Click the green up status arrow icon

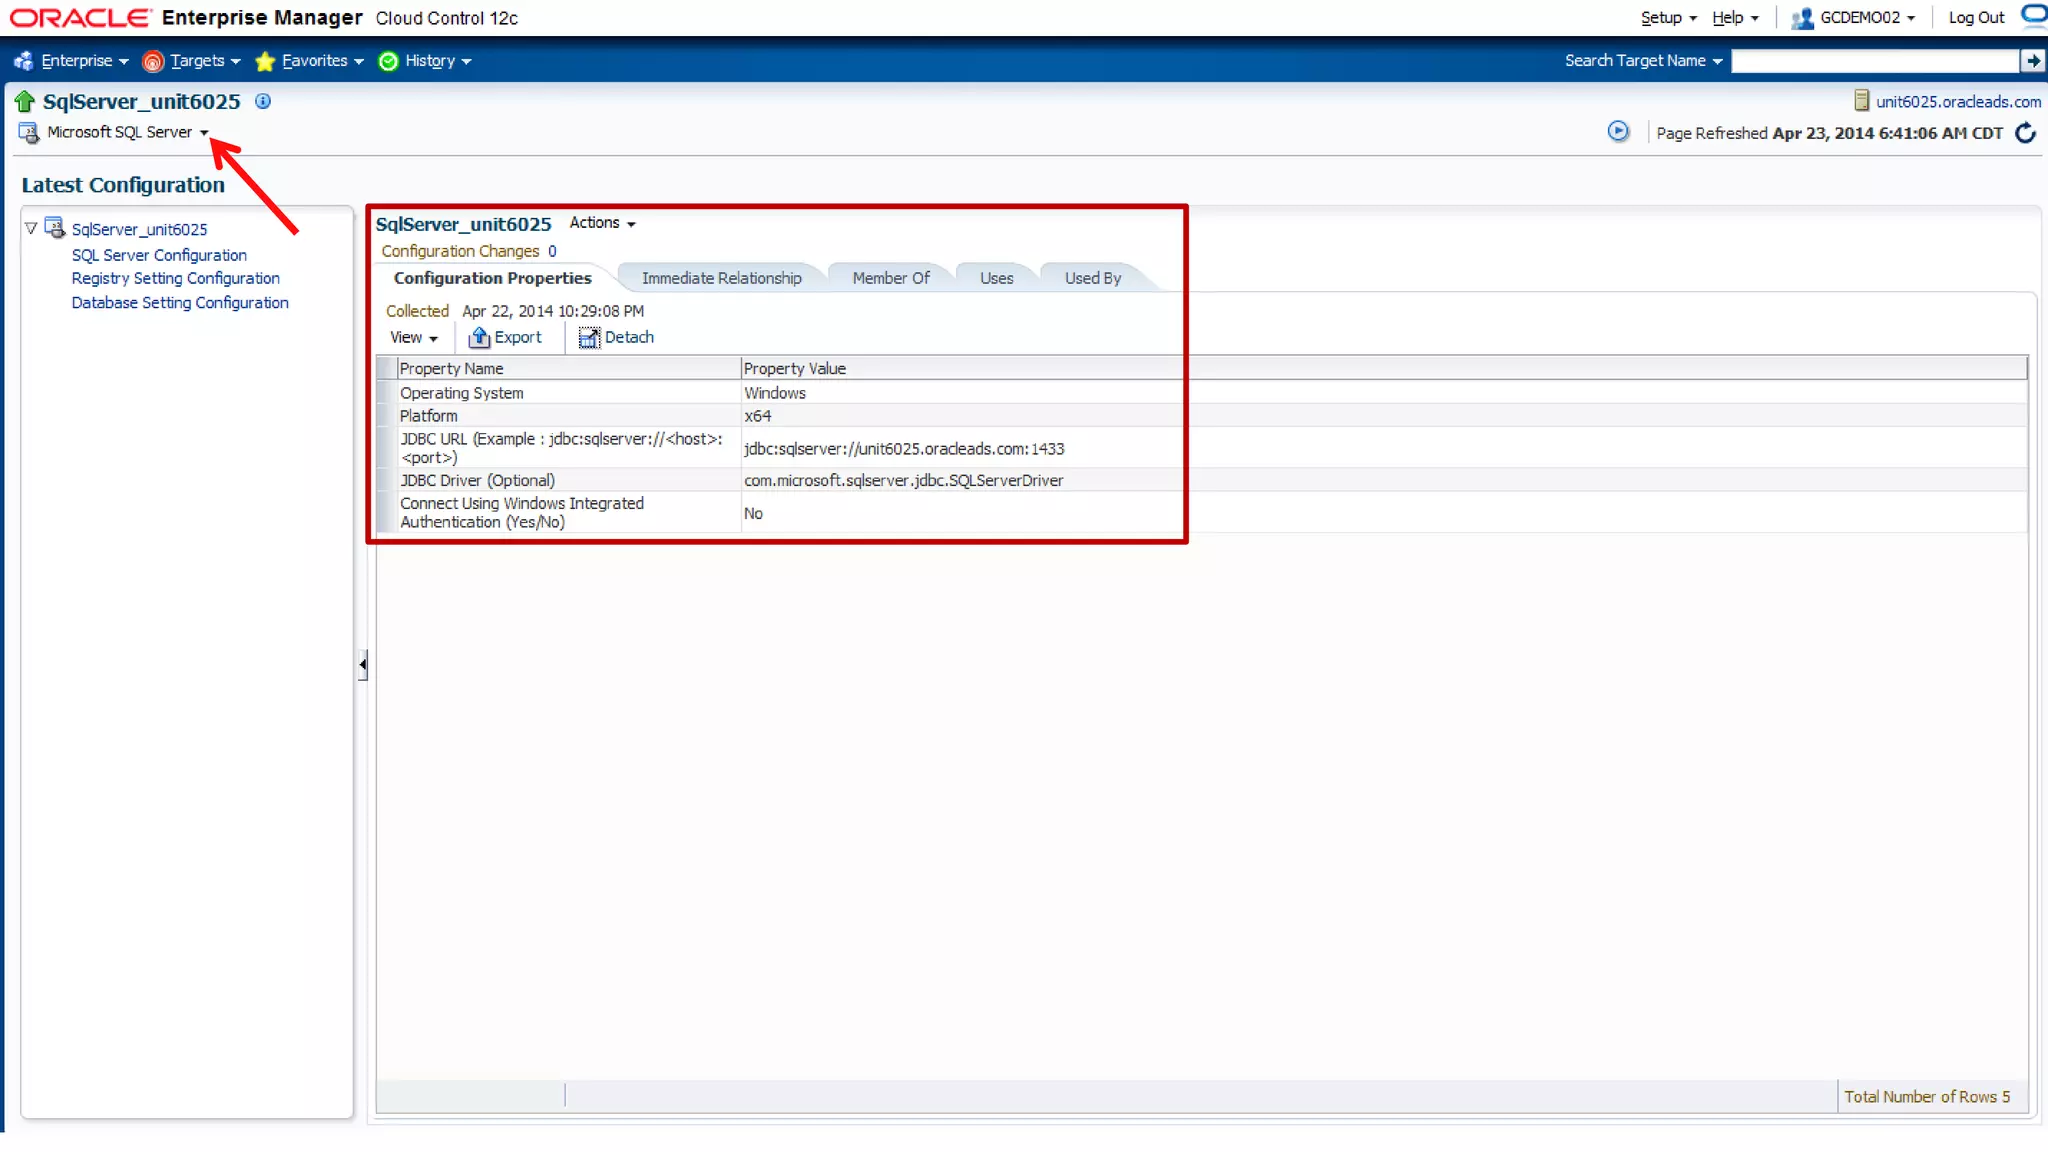tap(25, 101)
